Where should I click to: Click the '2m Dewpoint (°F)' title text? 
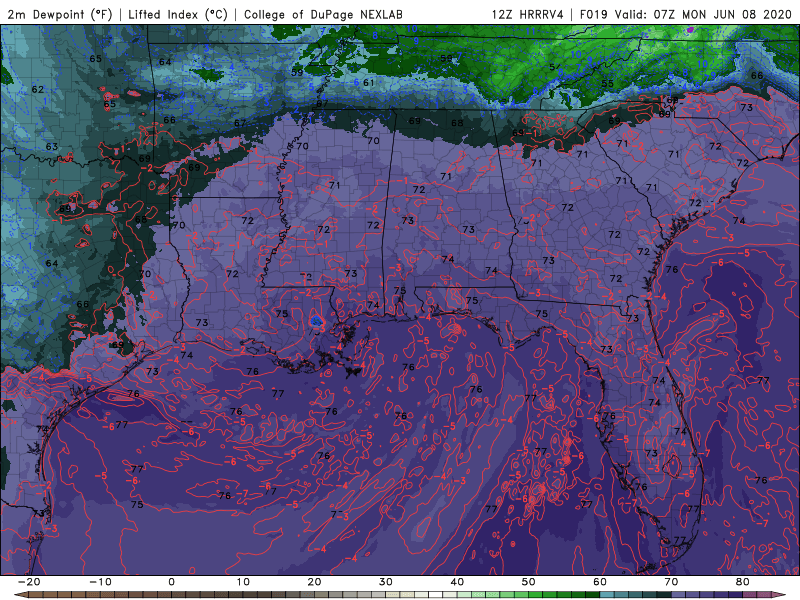point(60,14)
